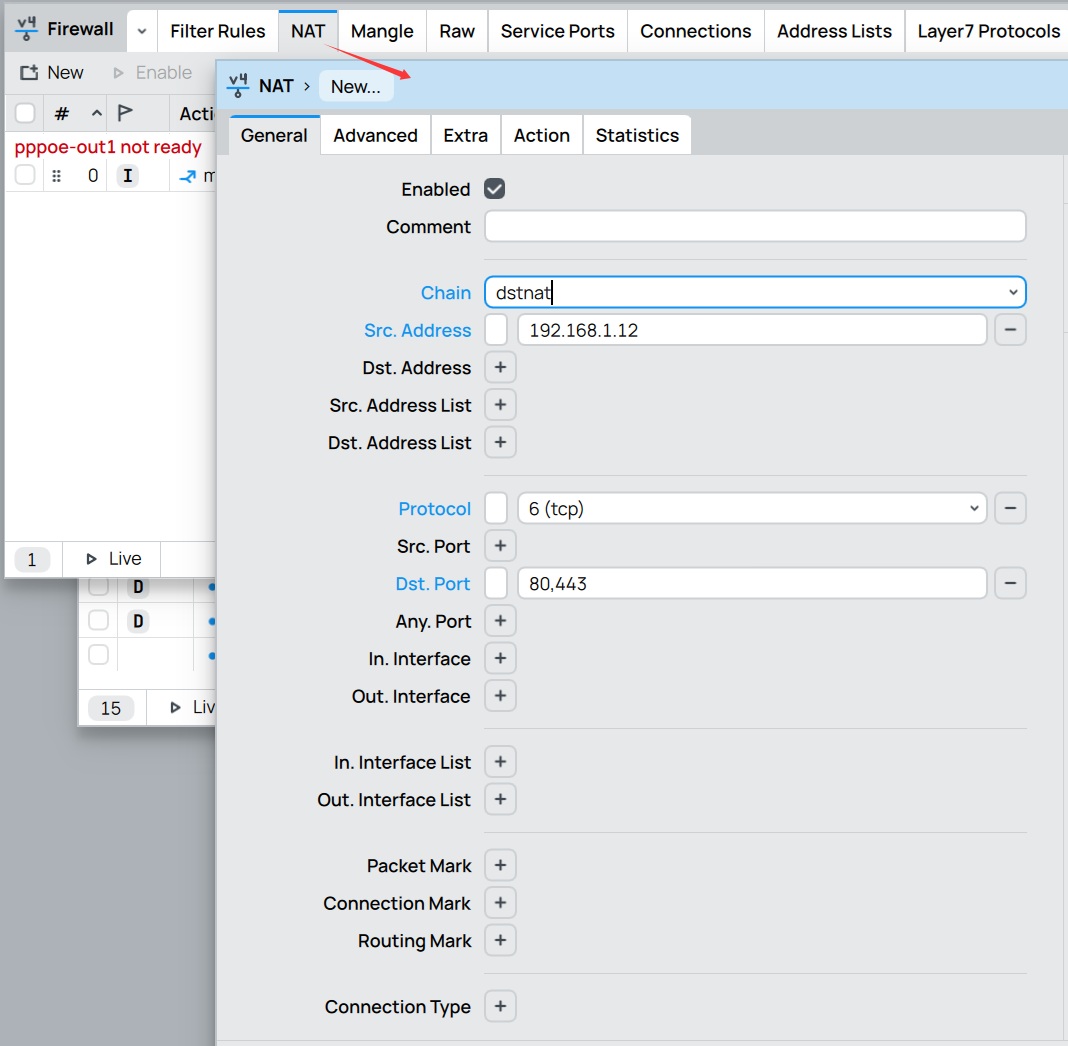Click plus icon for Packet Mark
Screen dimensions: 1068x1046
(x=500, y=866)
